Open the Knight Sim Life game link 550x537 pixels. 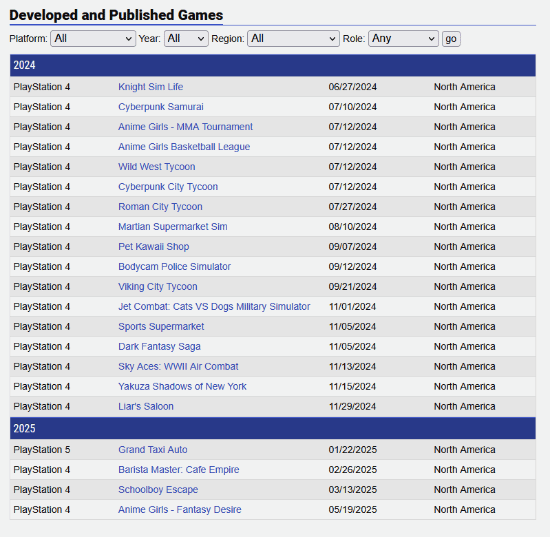(x=150, y=87)
